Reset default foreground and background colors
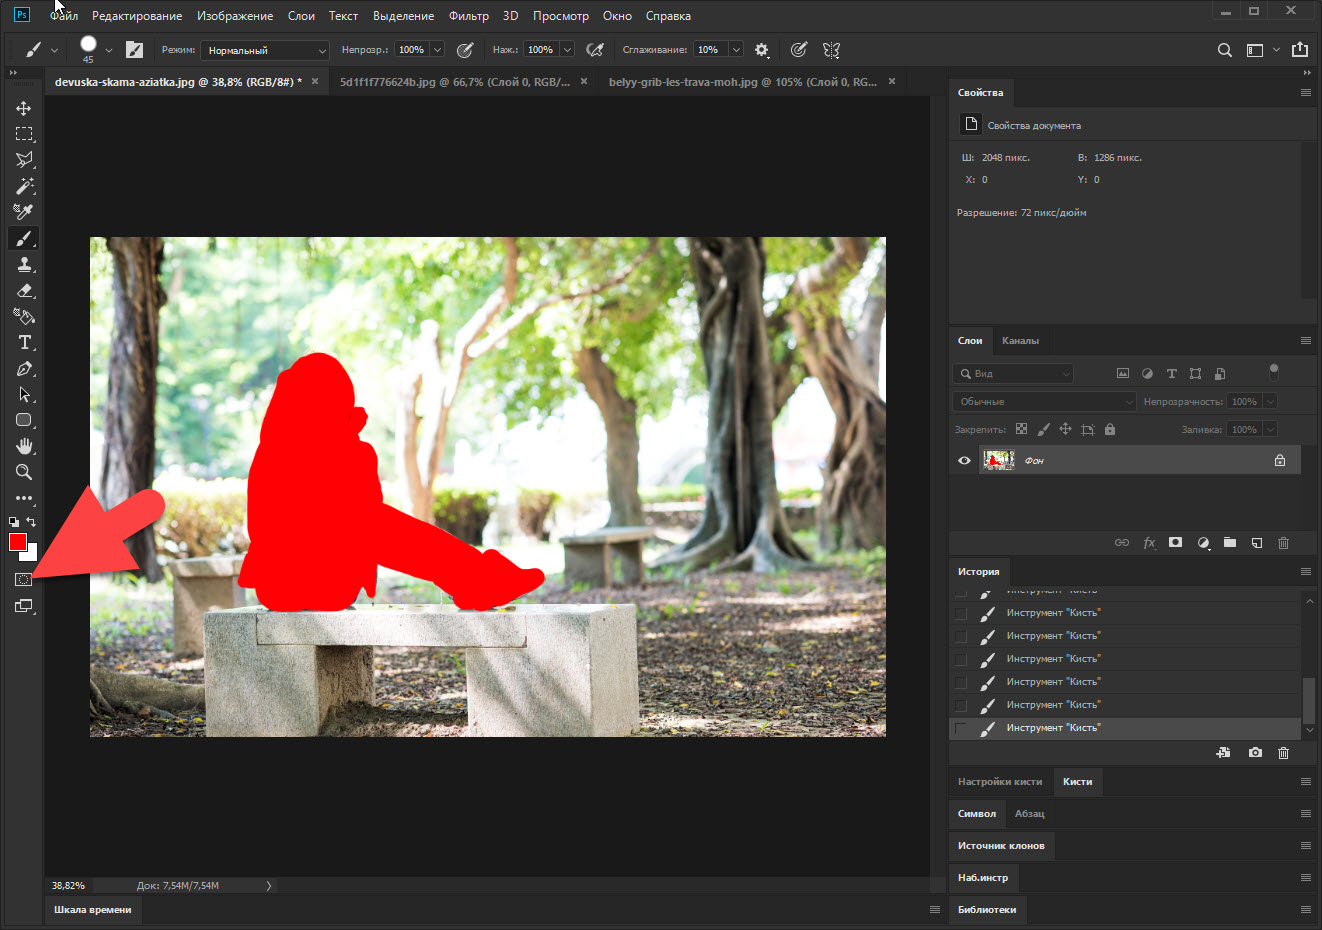Viewport: 1322px width, 930px height. click(14, 522)
